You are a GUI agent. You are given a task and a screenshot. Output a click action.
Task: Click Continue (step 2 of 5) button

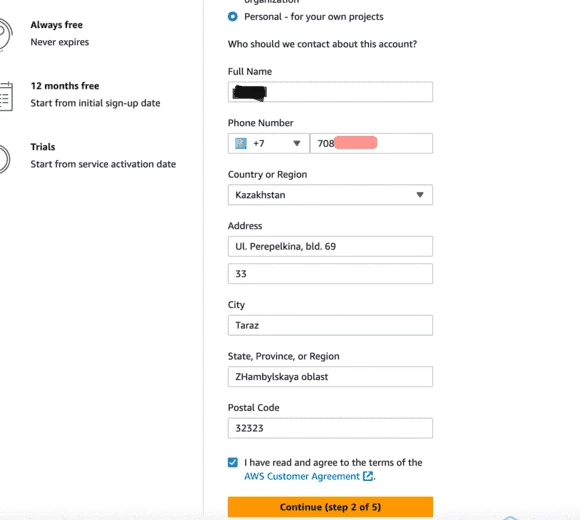(x=330, y=507)
